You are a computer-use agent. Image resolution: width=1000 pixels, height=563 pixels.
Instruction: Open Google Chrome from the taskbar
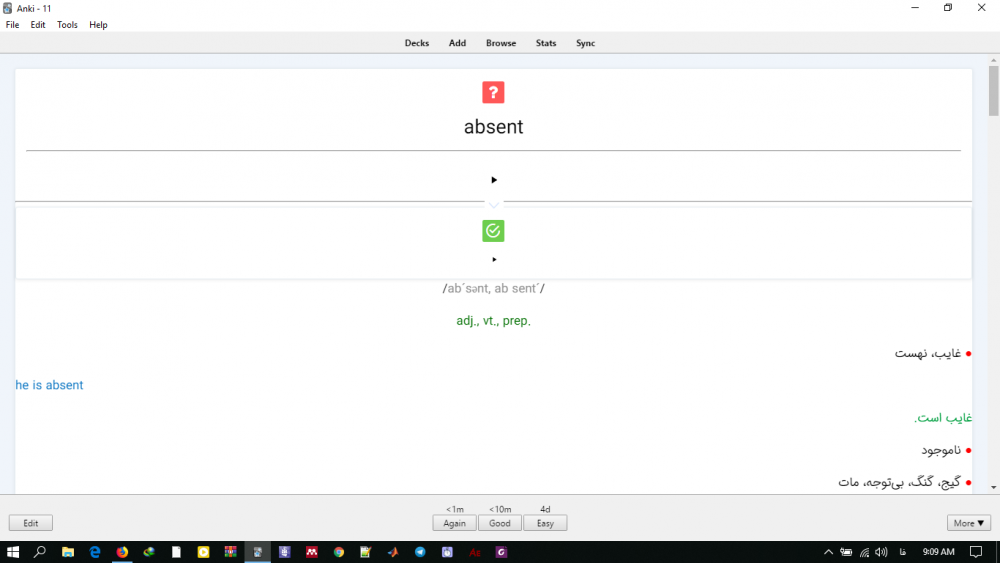point(339,552)
